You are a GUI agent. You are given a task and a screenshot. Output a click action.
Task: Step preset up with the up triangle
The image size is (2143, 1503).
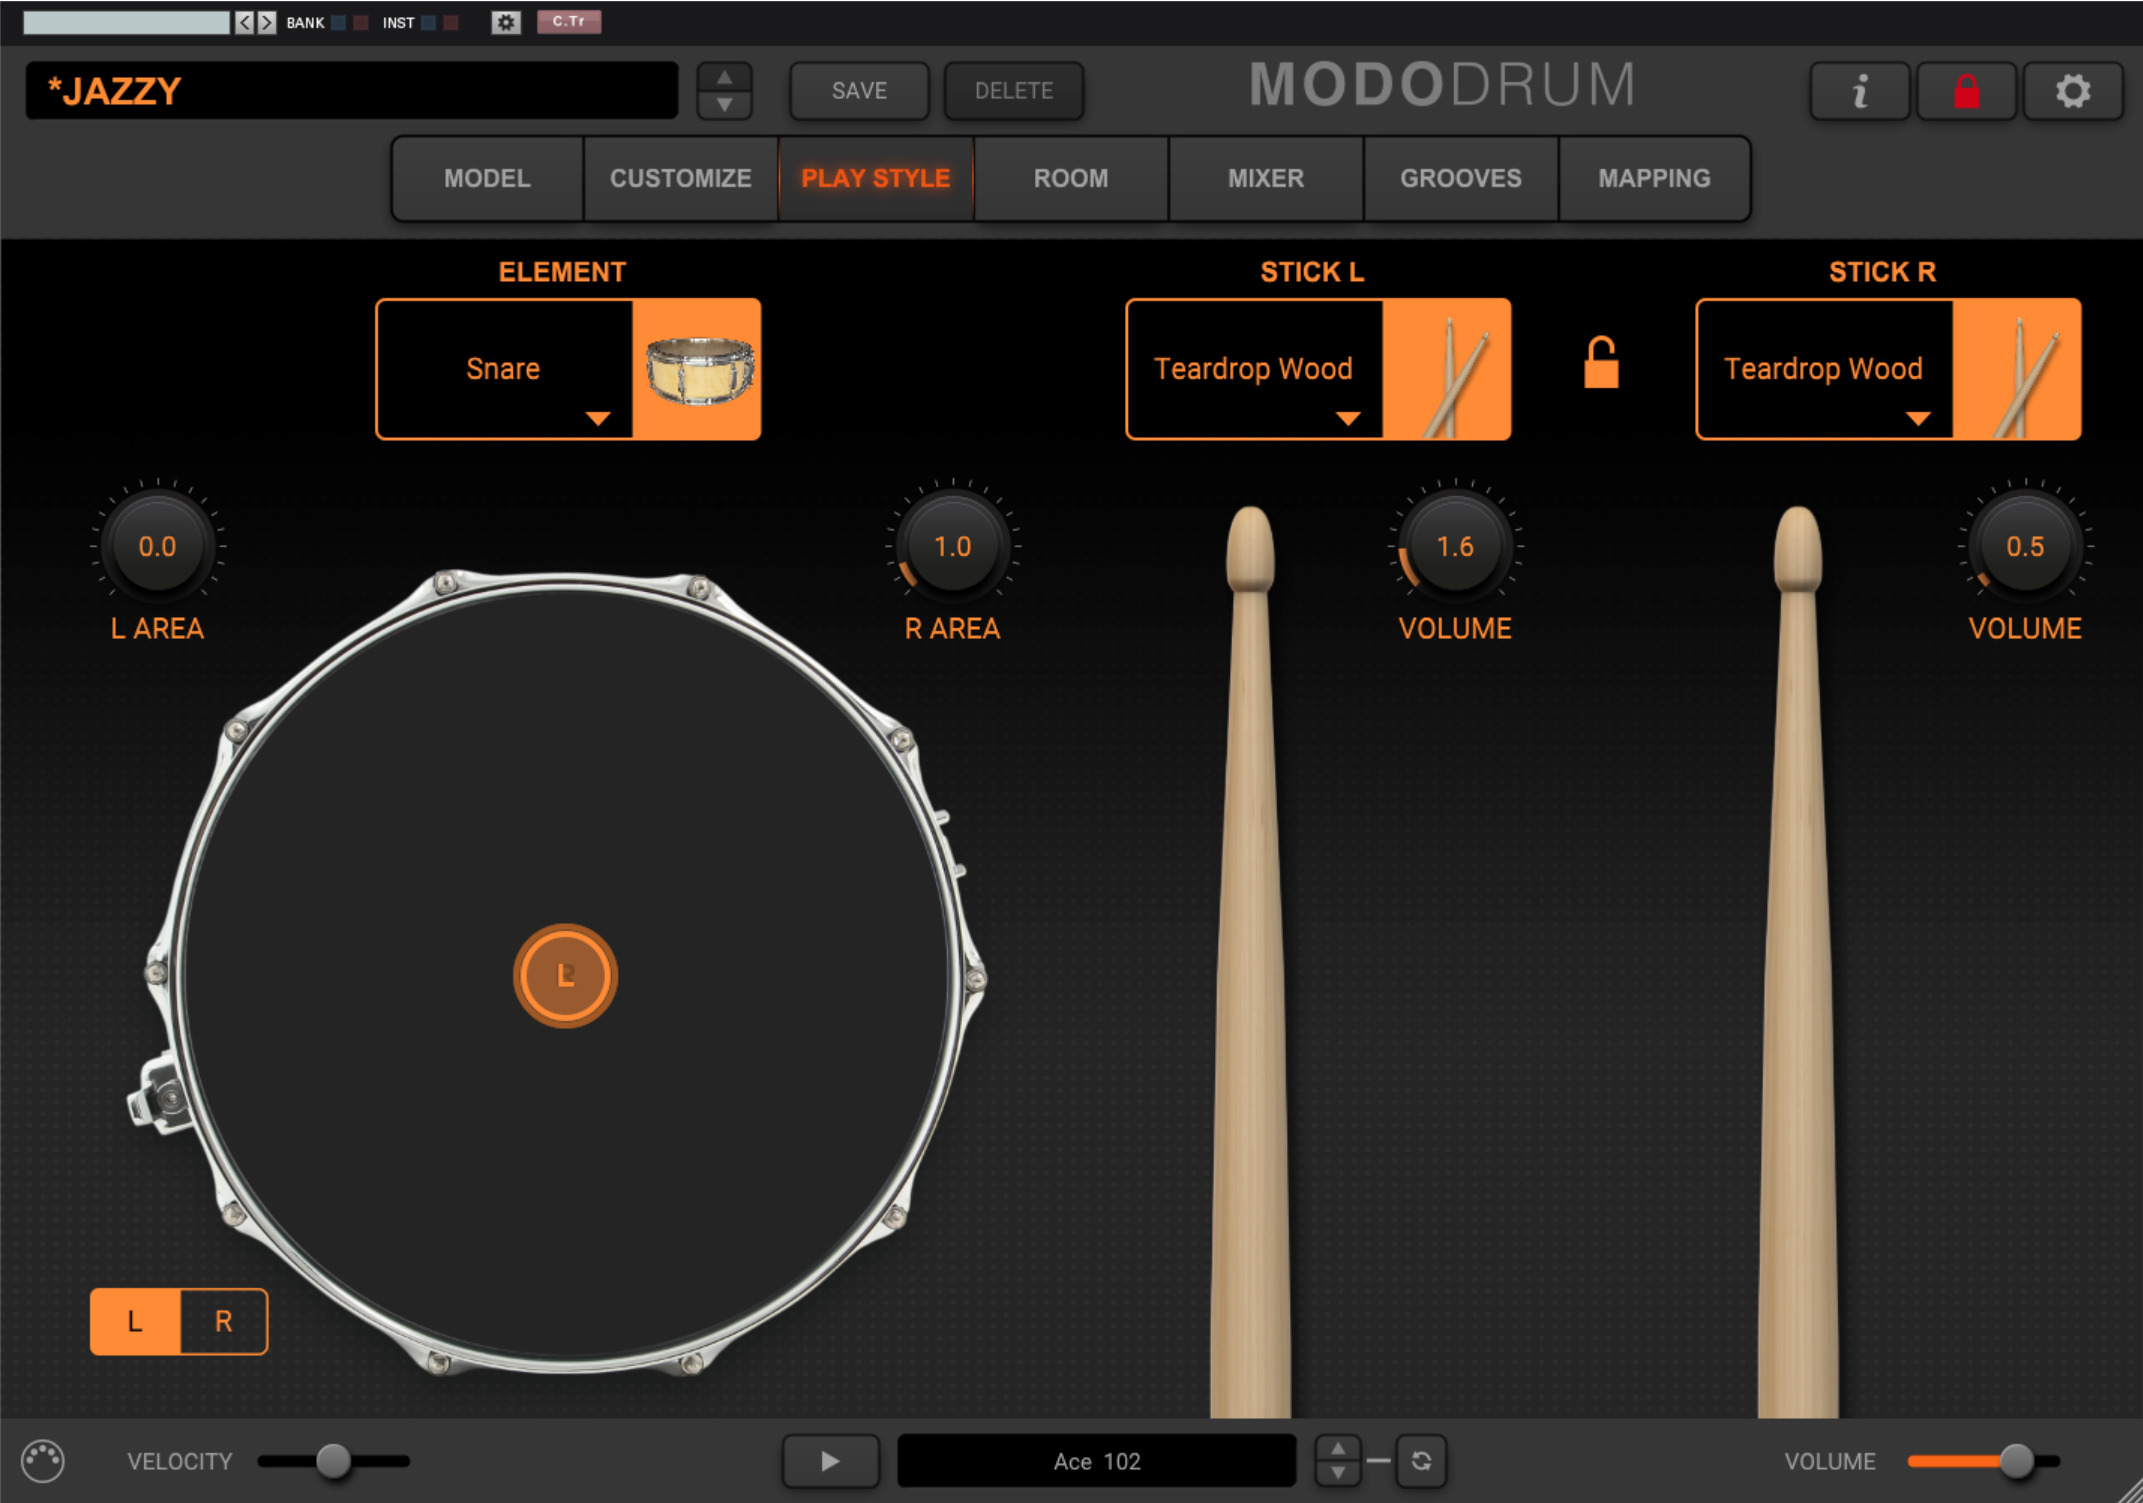725,78
